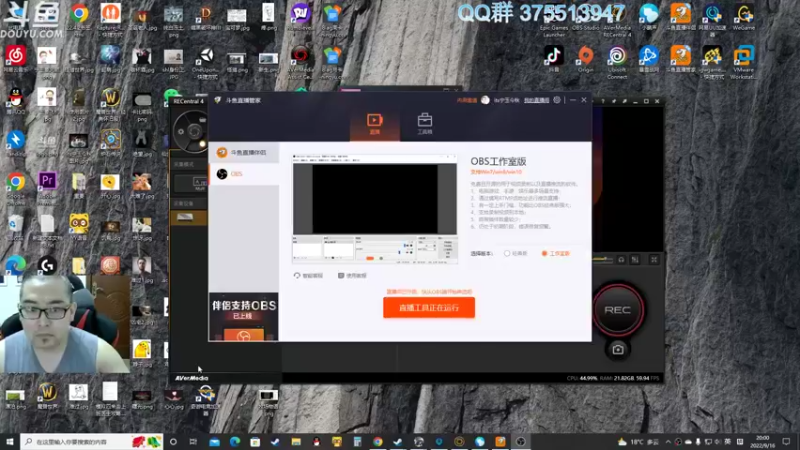
Task: Choose the studio version radio button
Action: (x=544, y=253)
